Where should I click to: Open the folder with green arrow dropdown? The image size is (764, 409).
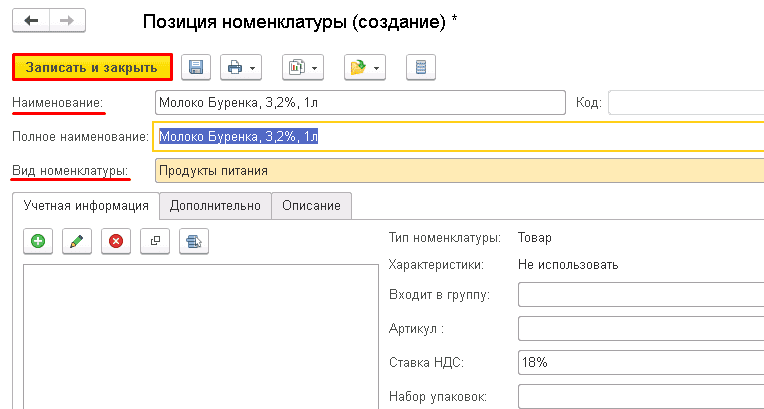point(364,67)
